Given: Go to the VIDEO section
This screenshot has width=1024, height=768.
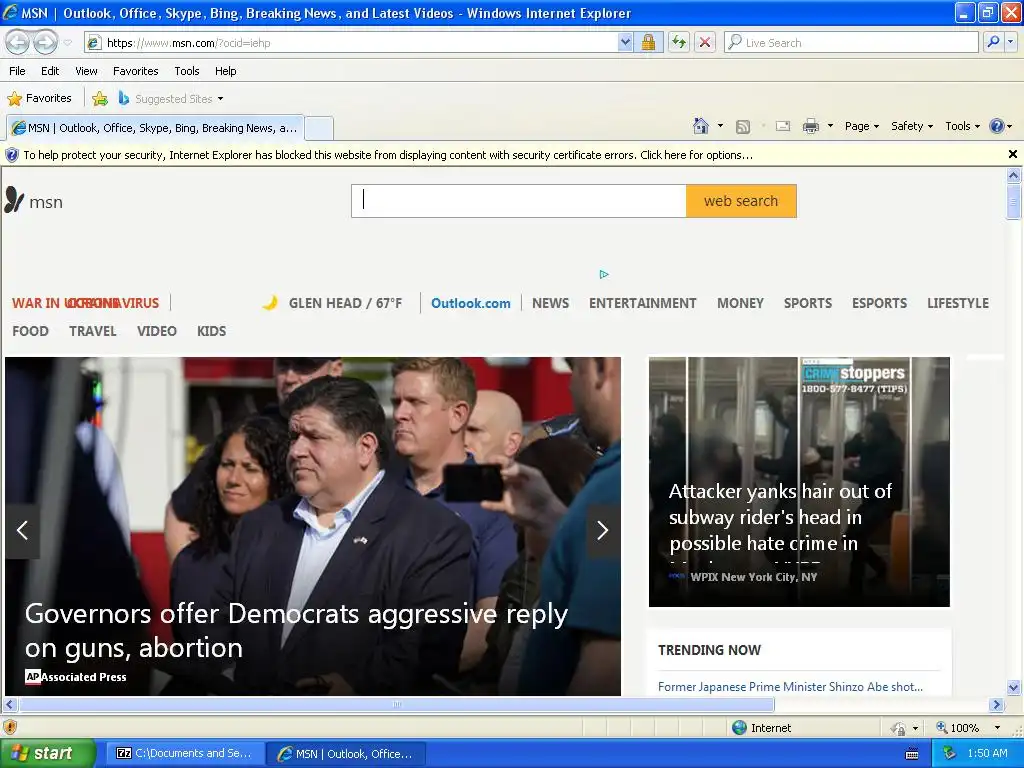Looking at the screenshot, I should (x=157, y=331).
